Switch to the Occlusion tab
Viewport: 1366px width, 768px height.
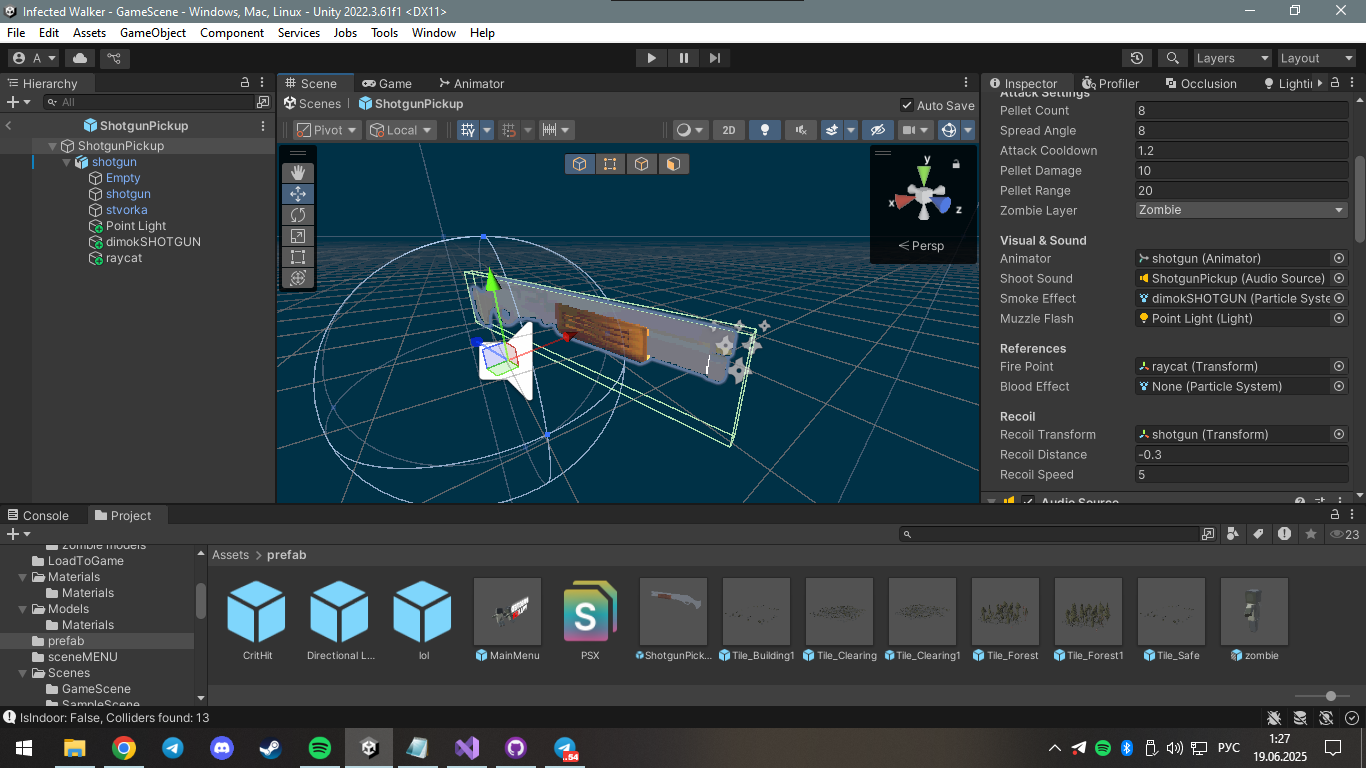1200,83
